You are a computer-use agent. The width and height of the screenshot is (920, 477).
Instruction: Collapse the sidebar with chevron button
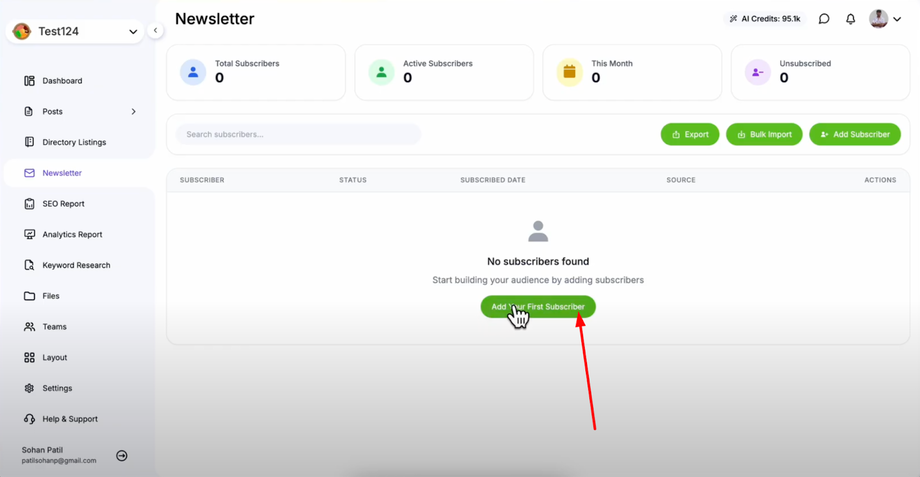tap(155, 31)
